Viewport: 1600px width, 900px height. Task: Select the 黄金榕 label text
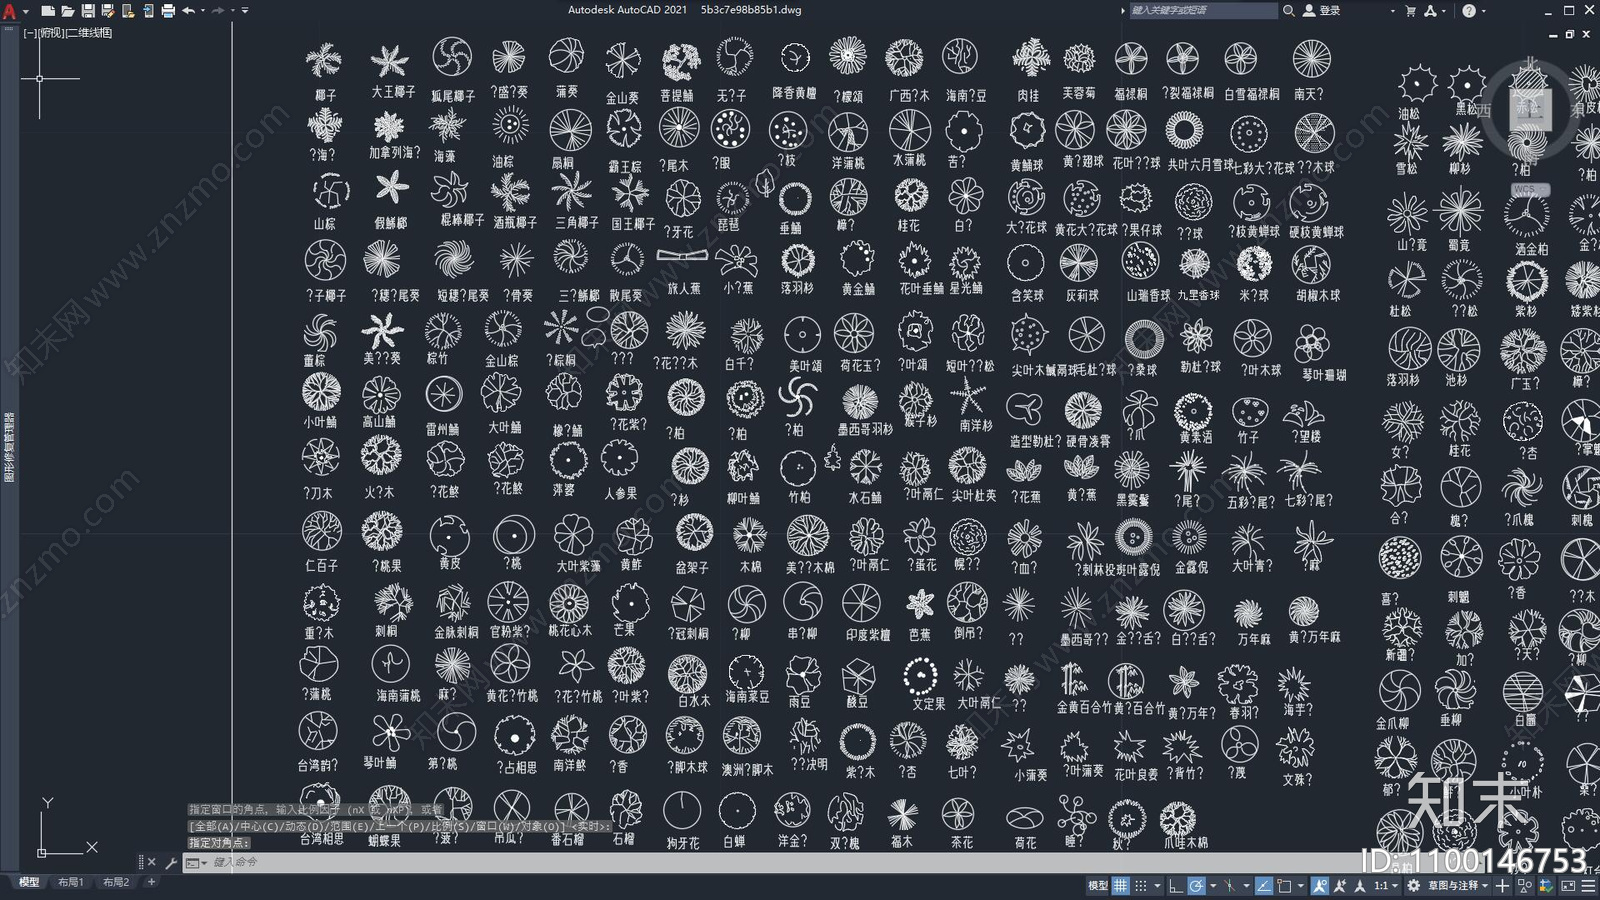(858, 289)
